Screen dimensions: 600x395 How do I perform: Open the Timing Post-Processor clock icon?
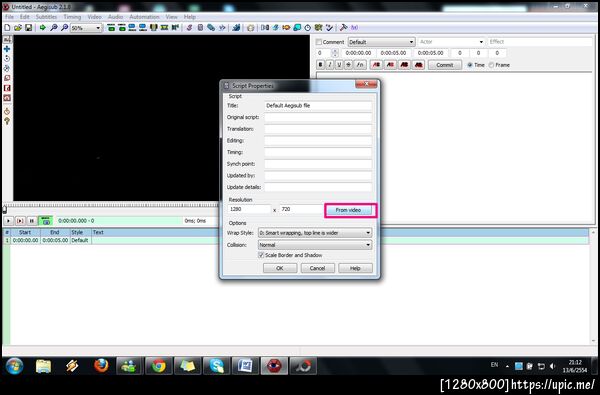coord(308,28)
